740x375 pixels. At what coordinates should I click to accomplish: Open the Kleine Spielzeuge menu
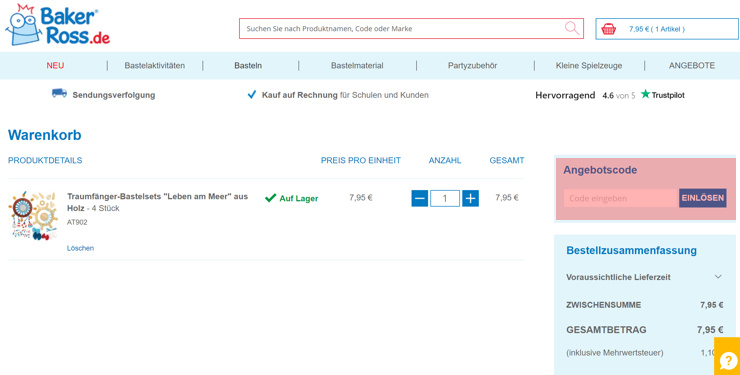tap(589, 66)
